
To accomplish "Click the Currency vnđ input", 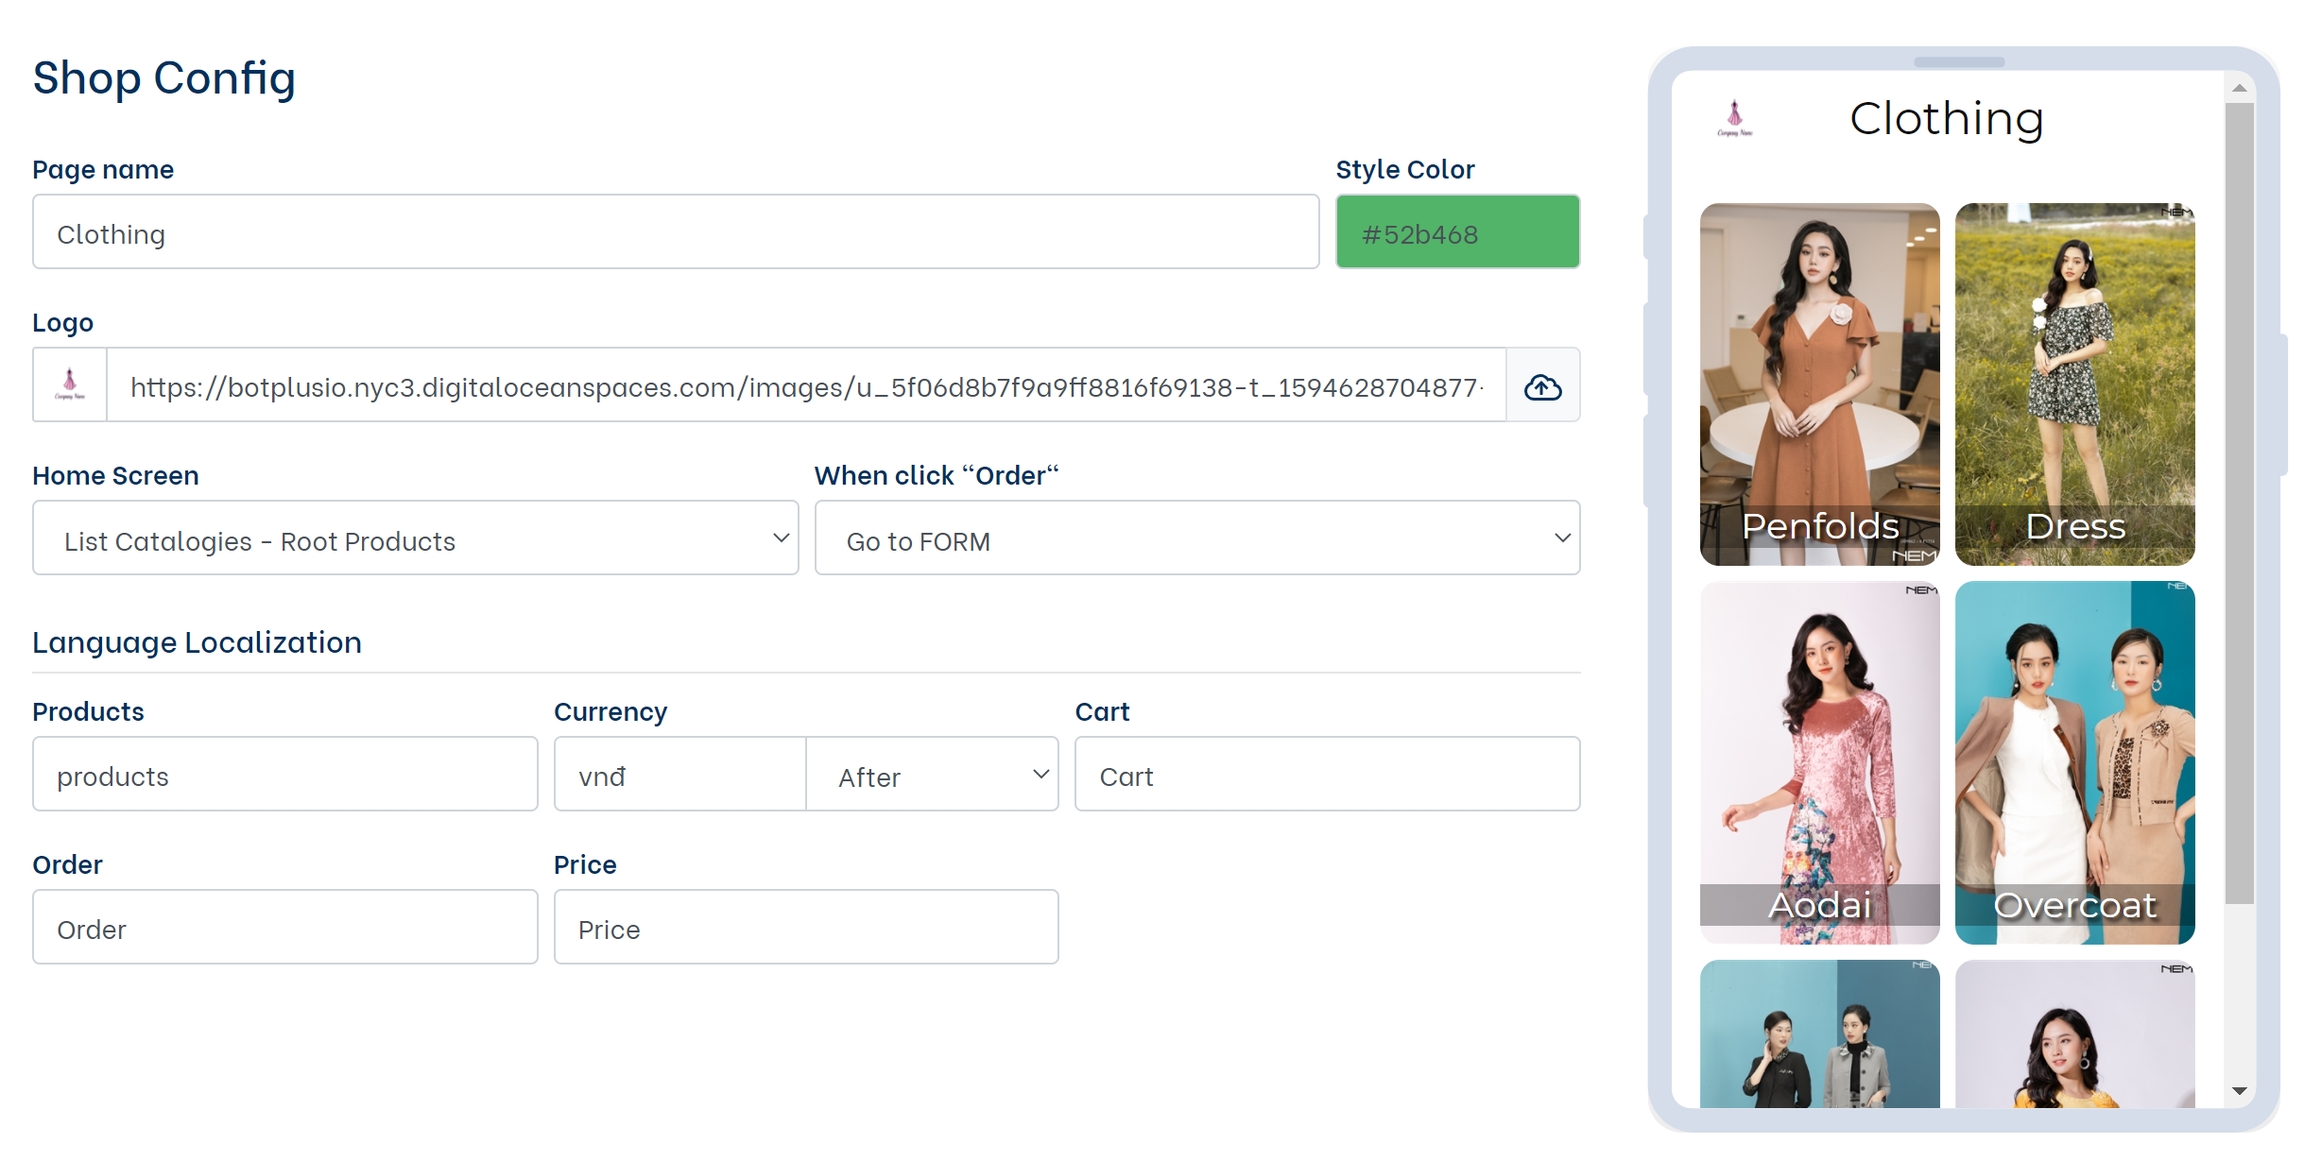I will pos(680,775).
